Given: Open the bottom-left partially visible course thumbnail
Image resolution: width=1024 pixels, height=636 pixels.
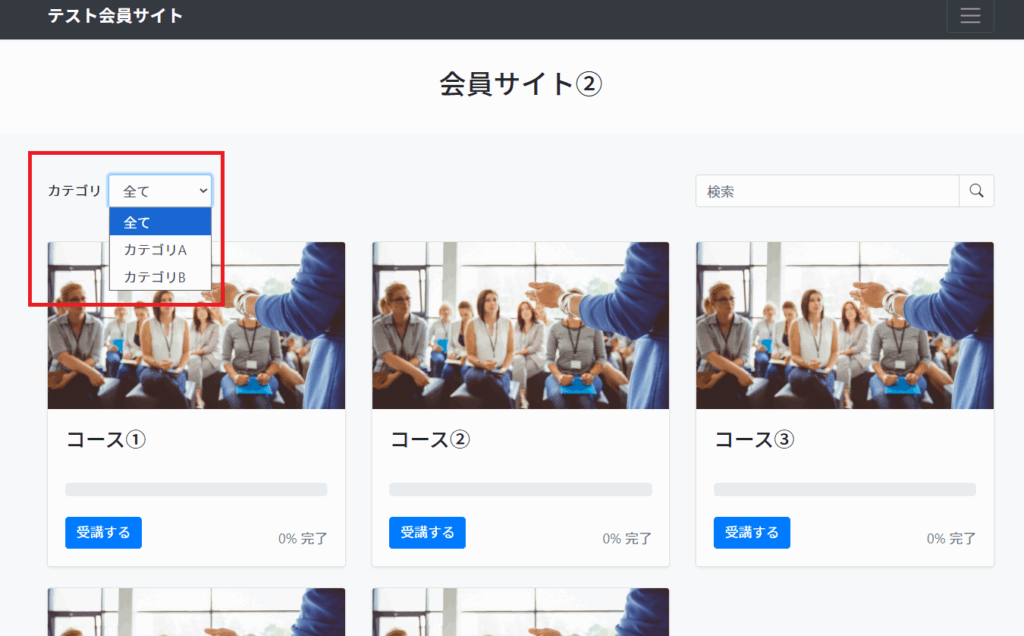Looking at the screenshot, I should point(196,612).
